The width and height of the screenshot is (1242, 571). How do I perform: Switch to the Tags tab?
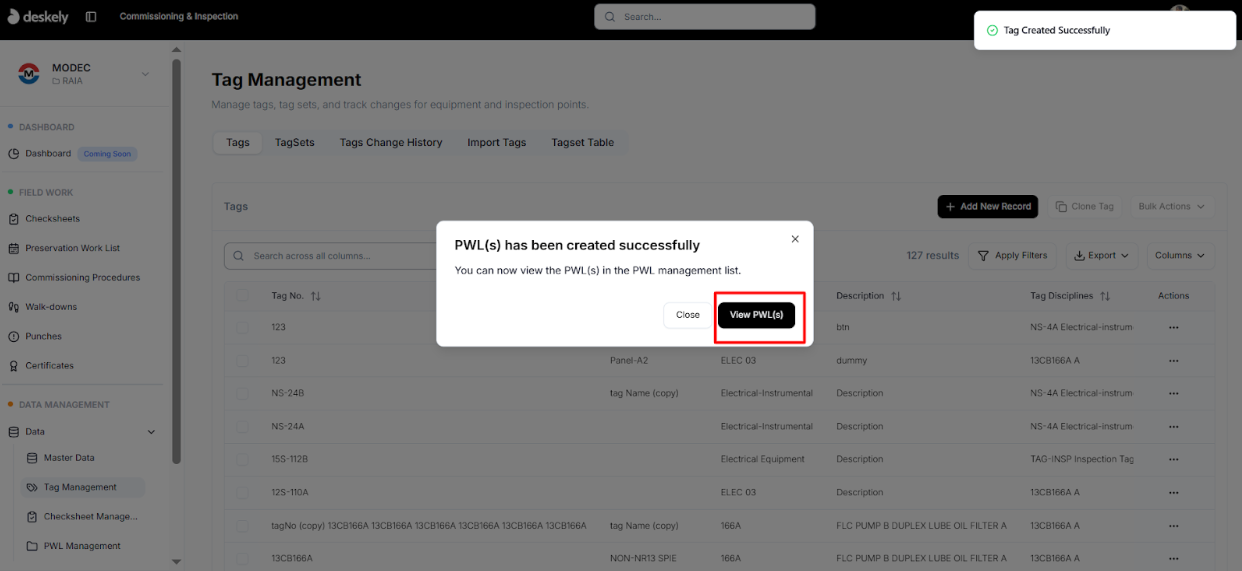click(x=238, y=142)
